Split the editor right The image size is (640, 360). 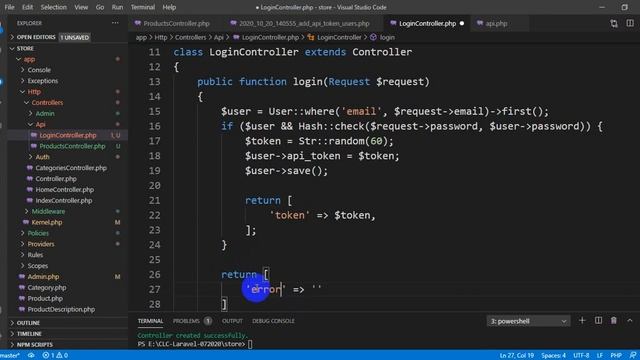click(630, 23)
